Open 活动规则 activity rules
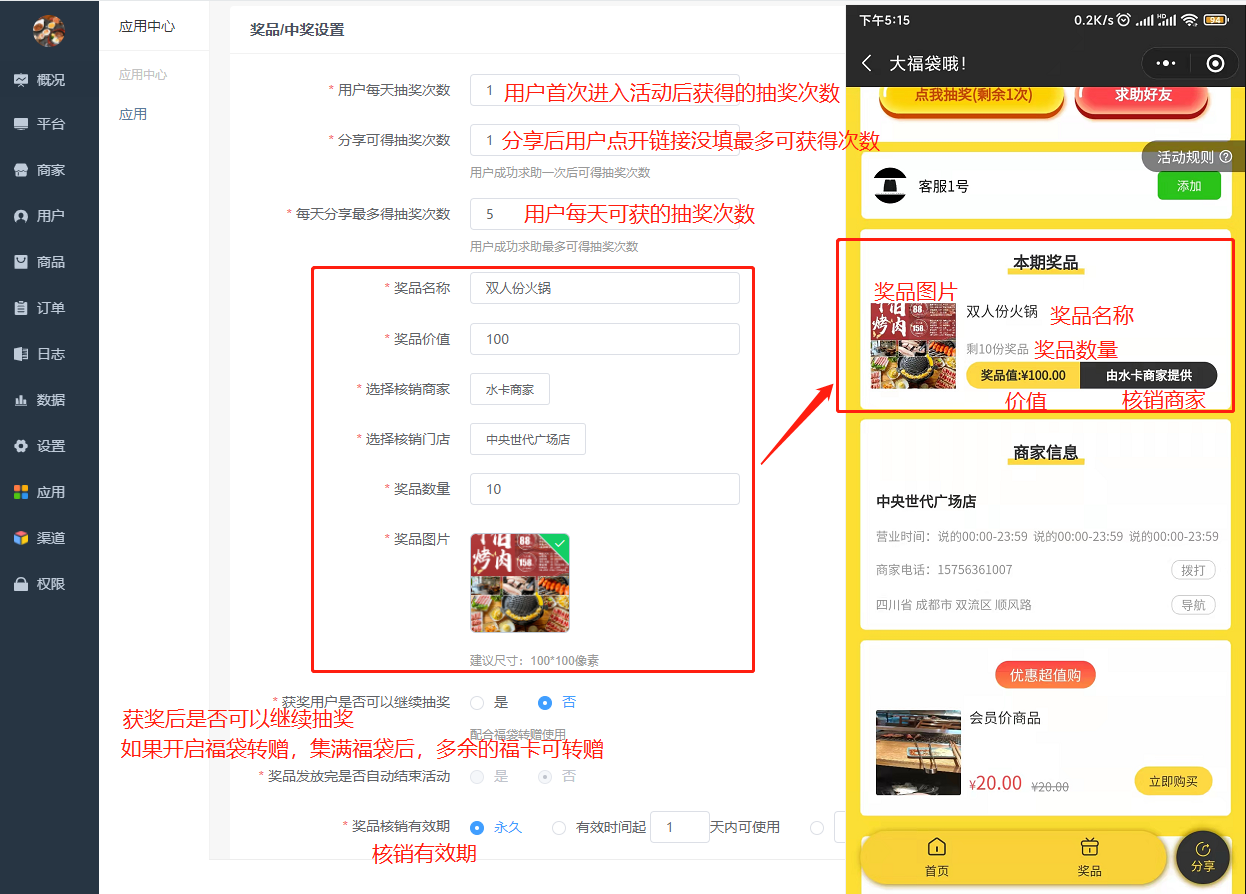 [x=1194, y=157]
